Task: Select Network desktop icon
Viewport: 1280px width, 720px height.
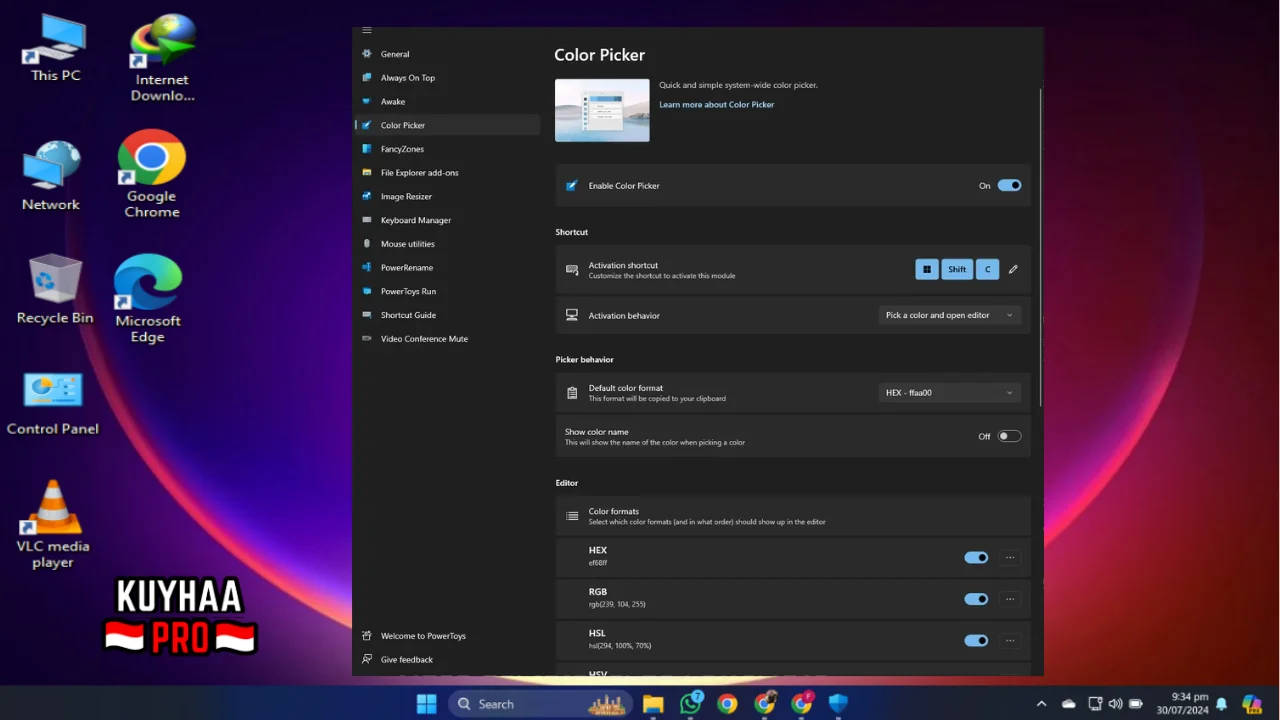Action: [51, 176]
